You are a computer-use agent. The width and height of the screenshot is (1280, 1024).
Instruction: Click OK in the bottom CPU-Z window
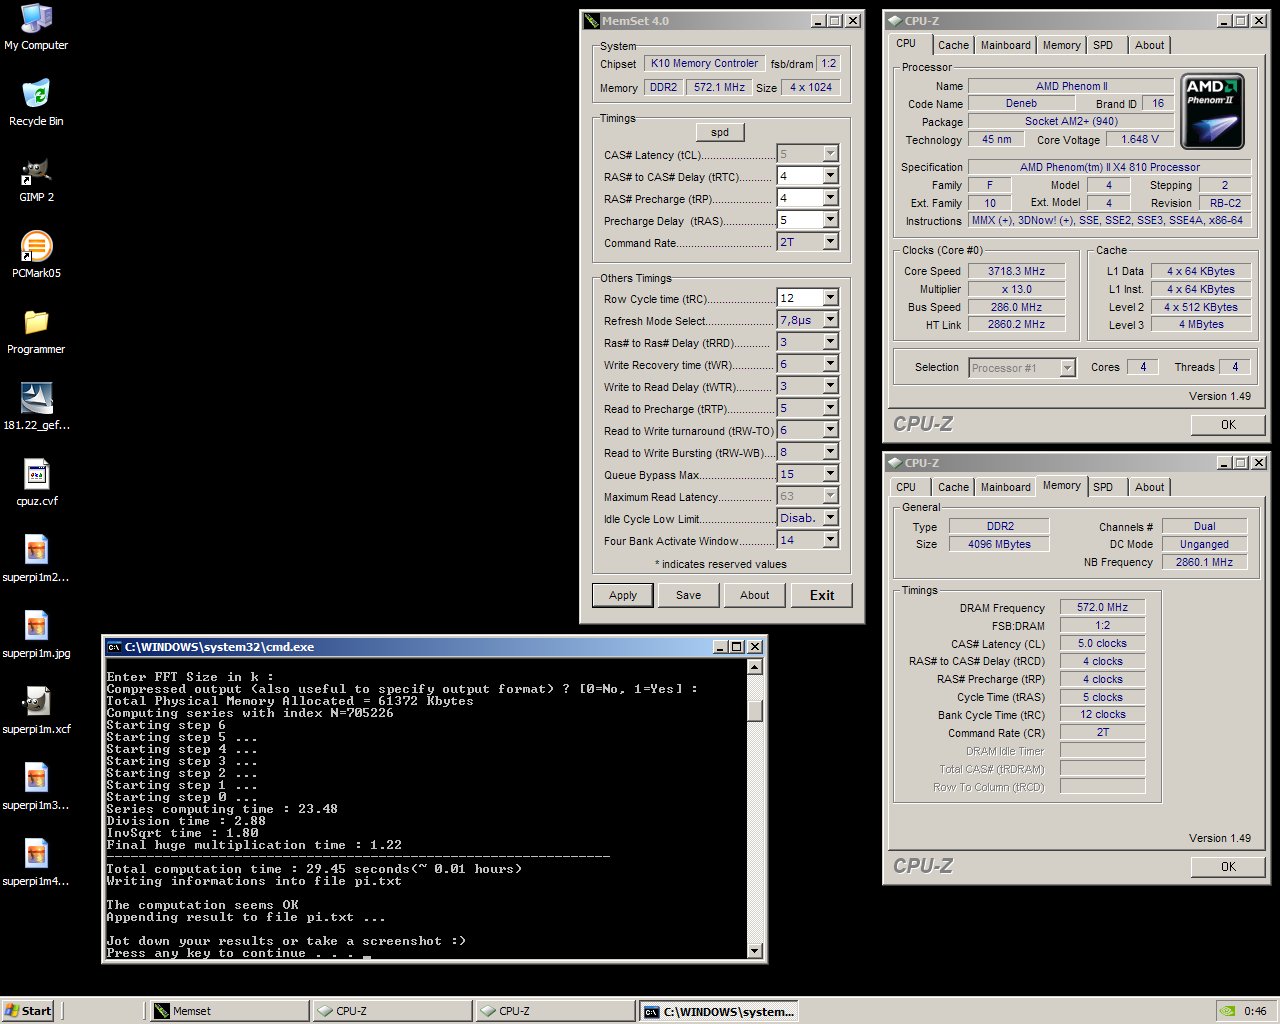click(x=1228, y=867)
